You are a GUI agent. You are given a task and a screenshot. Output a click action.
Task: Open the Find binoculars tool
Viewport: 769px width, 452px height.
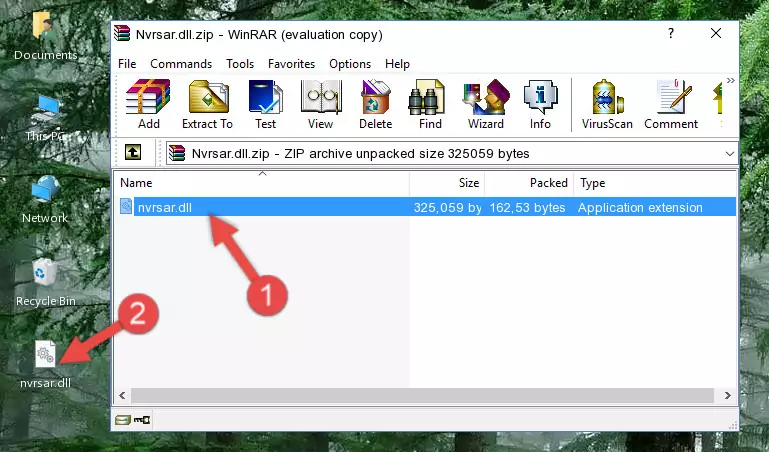tap(430, 104)
